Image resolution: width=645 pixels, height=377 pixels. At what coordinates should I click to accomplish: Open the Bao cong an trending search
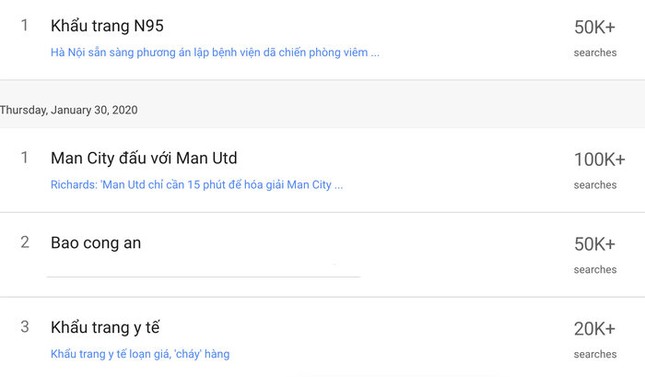click(96, 243)
